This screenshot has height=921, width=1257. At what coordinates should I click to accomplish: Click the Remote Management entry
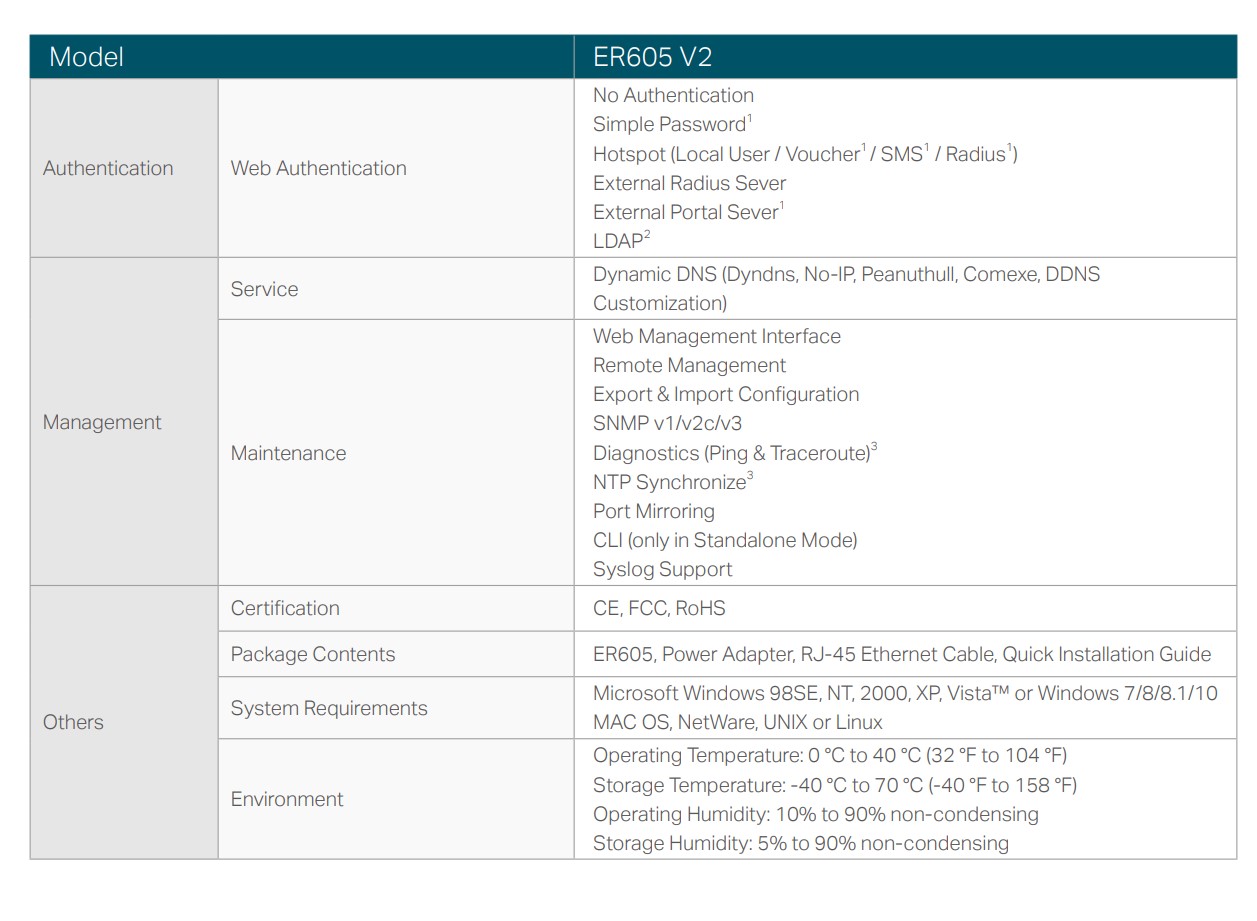(689, 365)
